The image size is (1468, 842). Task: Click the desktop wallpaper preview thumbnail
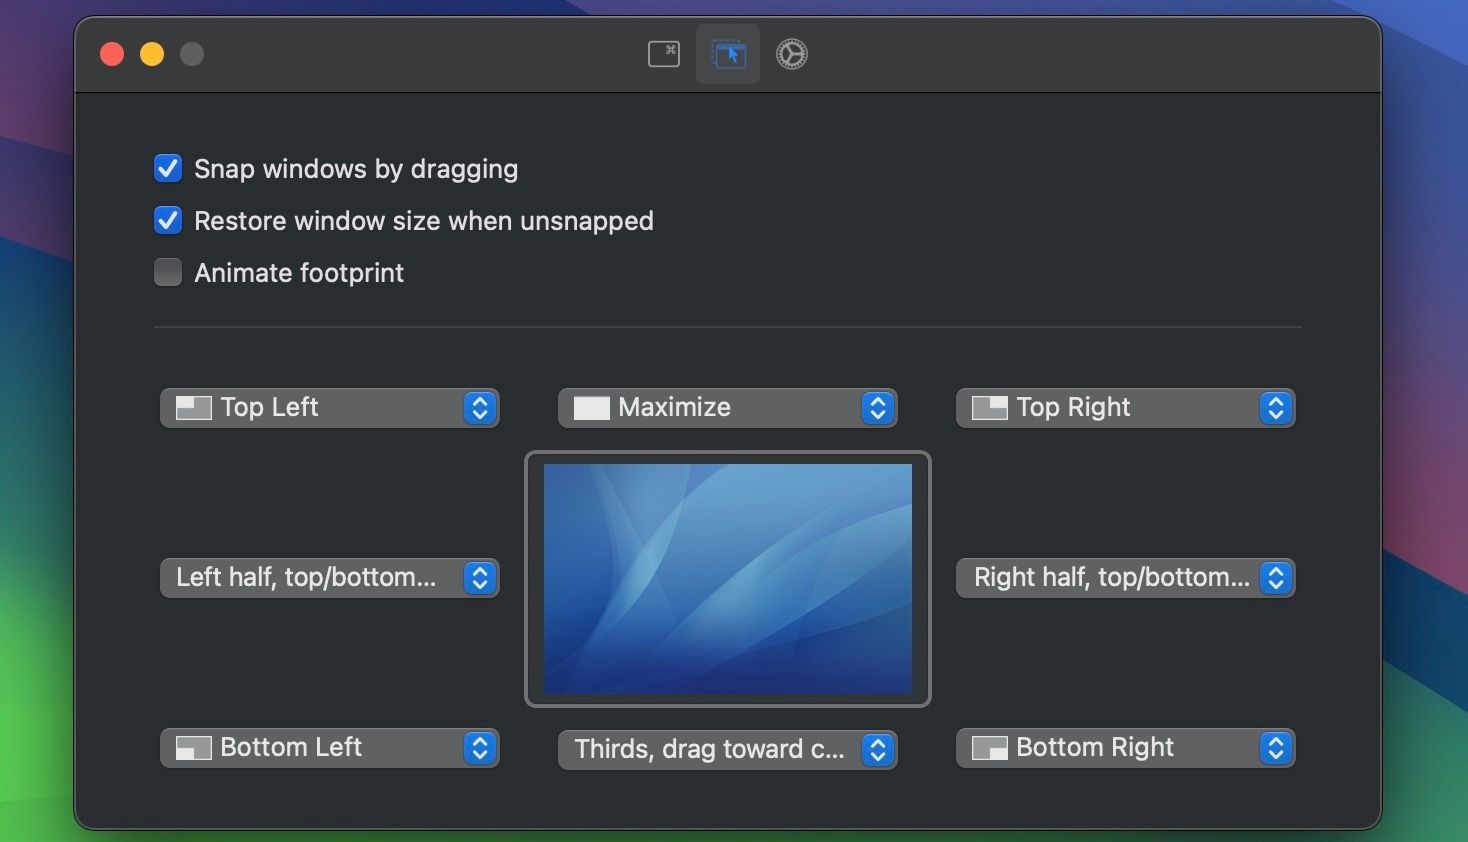pyautogui.click(x=727, y=578)
